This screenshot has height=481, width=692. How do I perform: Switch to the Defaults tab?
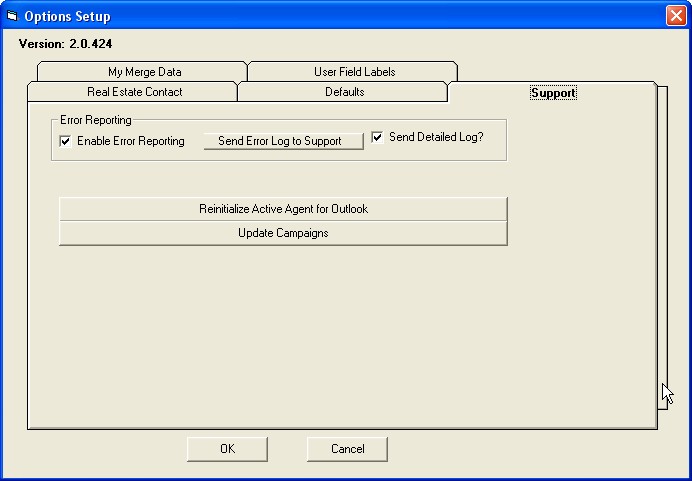tap(343, 92)
